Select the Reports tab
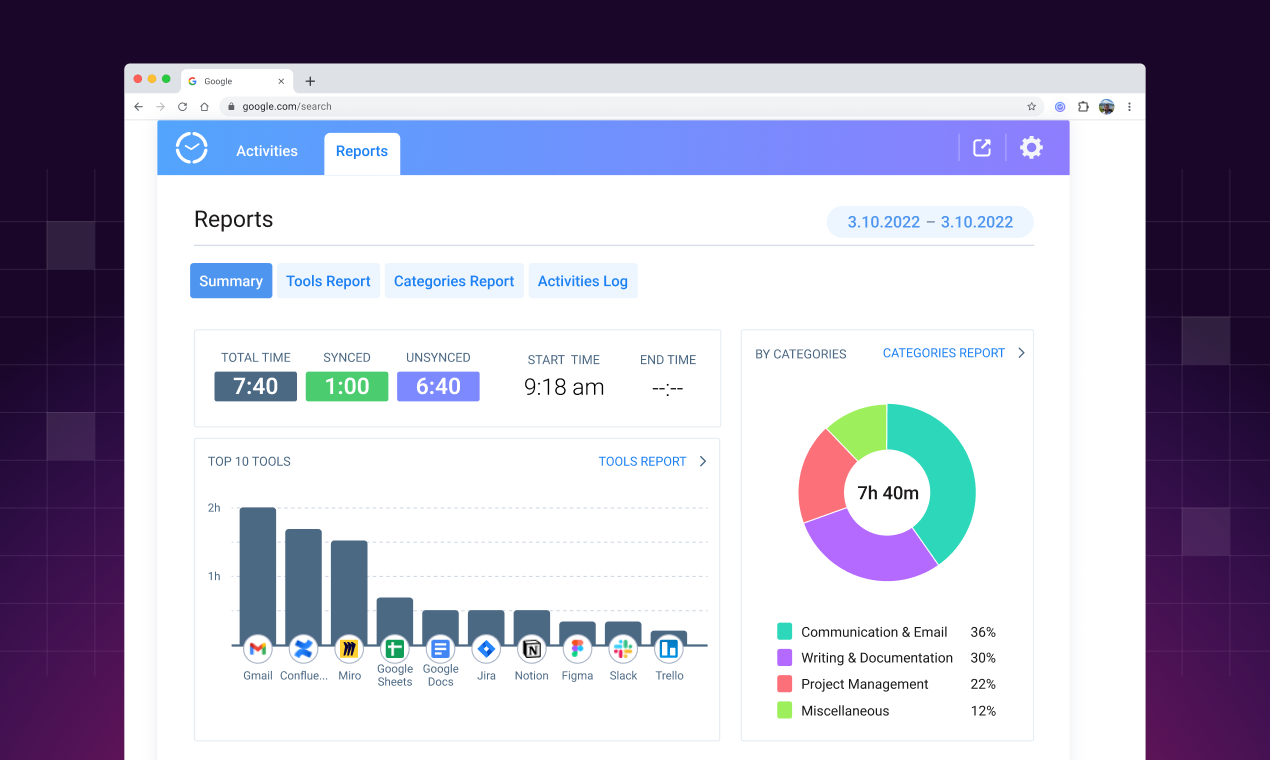 (362, 153)
